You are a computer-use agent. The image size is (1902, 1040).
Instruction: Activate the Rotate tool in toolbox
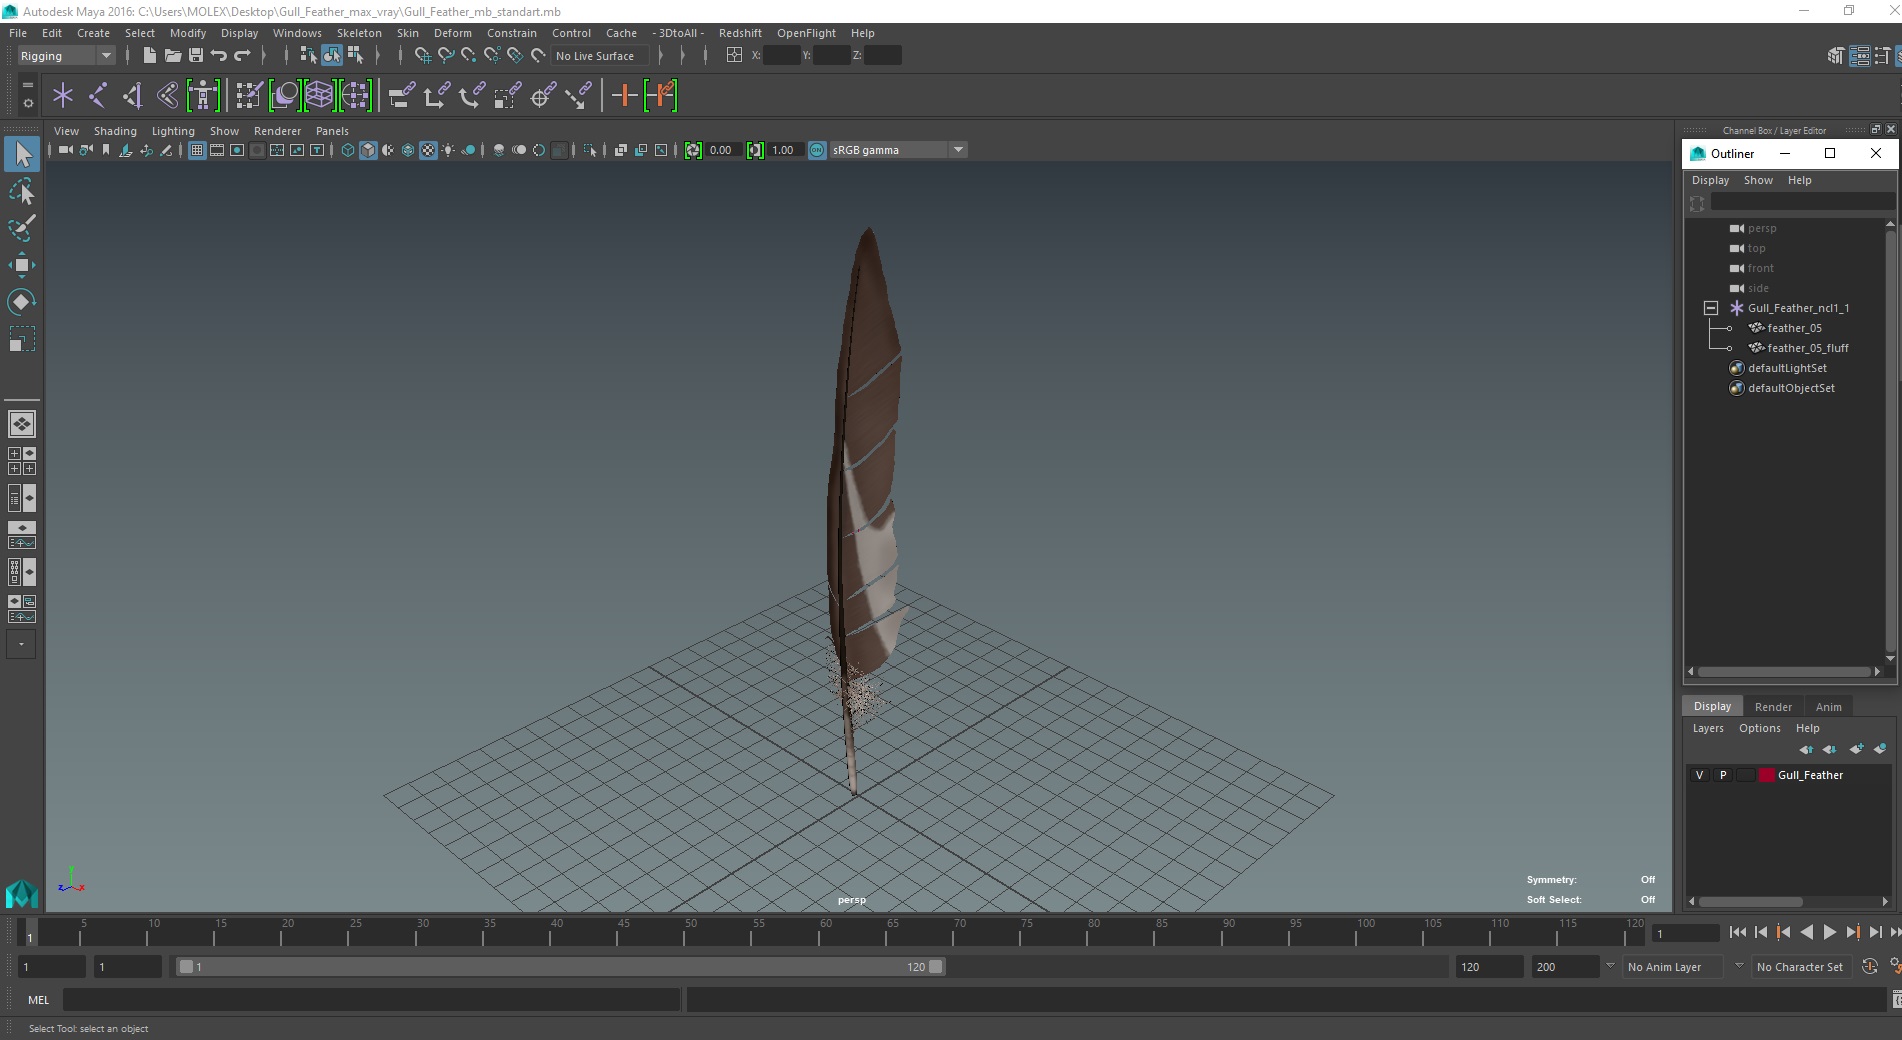pos(22,302)
